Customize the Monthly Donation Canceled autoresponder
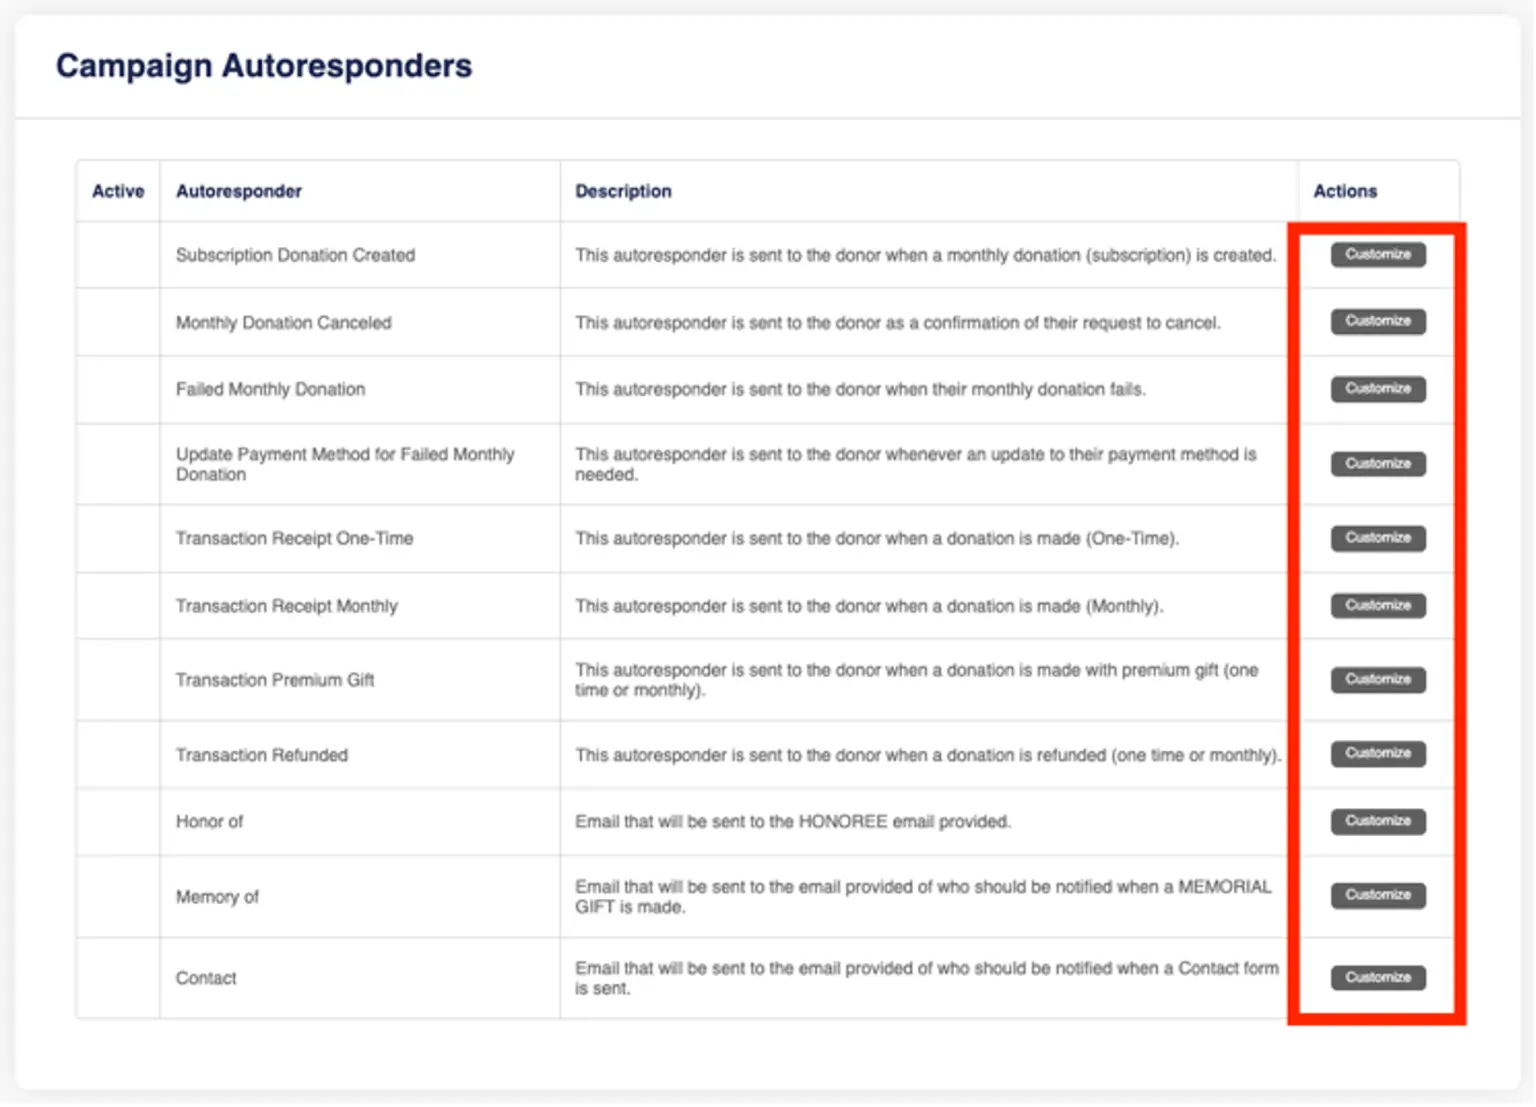The width and height of the screenshot is (1536, 1107). [x=1377, y=321]
